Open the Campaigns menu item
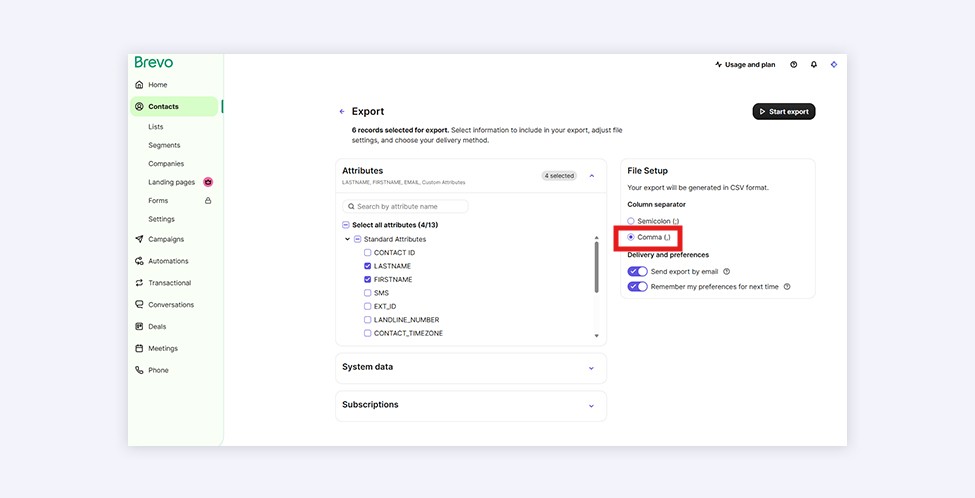Image resolution: width=975 pixels, height=498 pixels. [166, 239]
